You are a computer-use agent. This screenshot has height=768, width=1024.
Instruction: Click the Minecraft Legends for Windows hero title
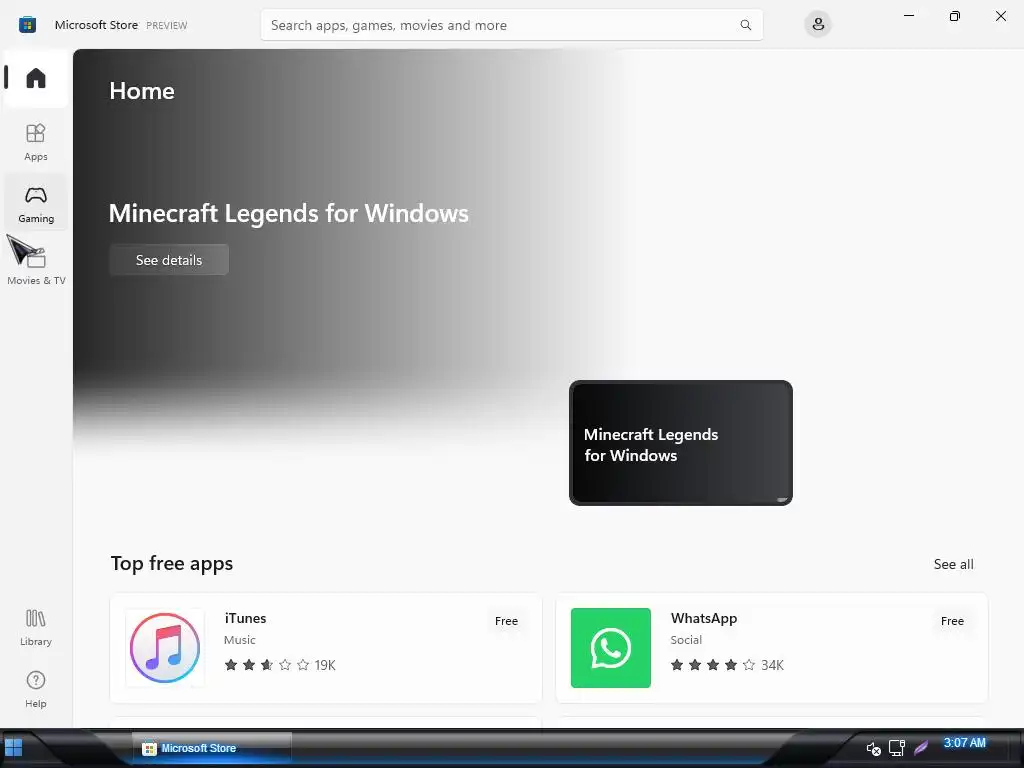pos(289,214)
